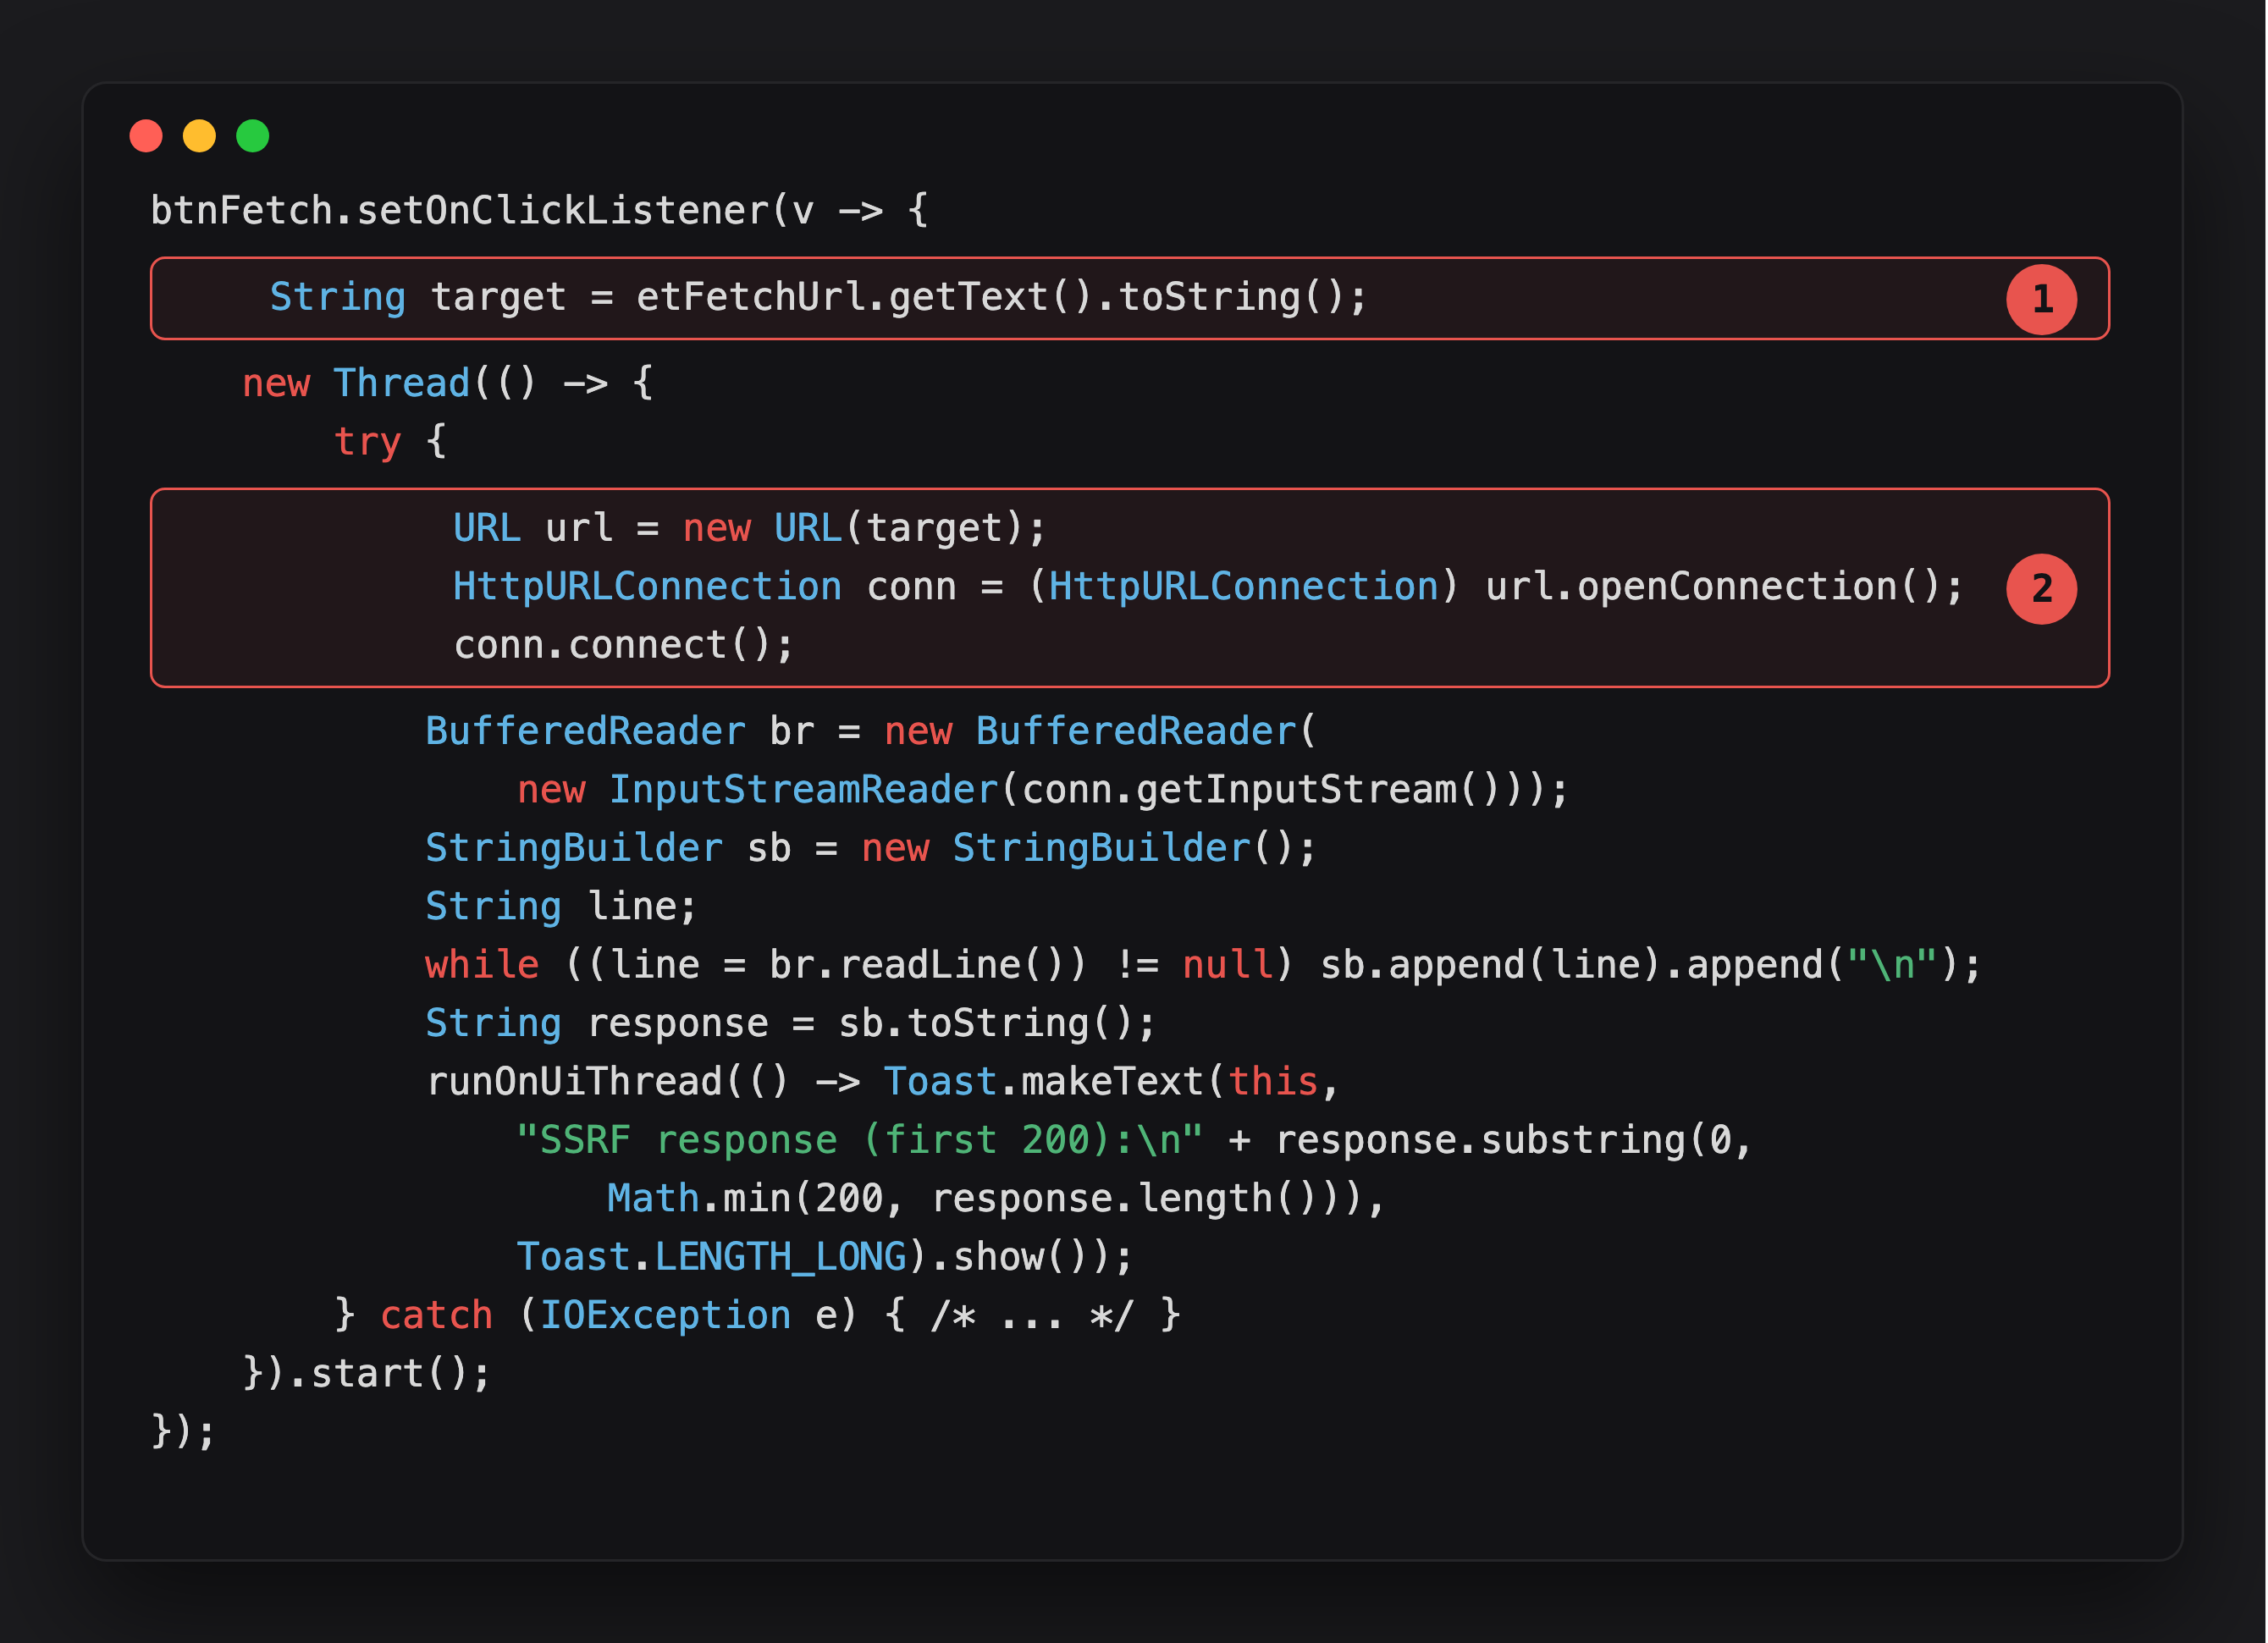Click the string "SSRF response (first 200):\n"
Viewport: 2268px width, 1643px height.
tap(859, 1140)
